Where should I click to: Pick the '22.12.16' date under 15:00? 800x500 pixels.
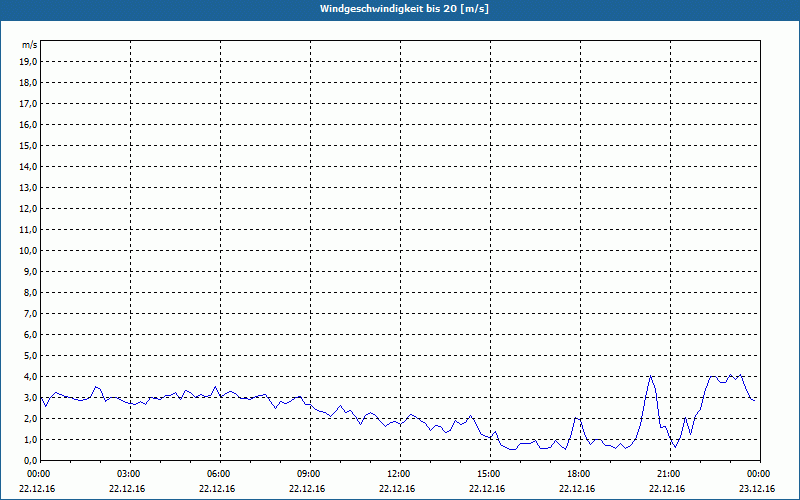point(487,489)
